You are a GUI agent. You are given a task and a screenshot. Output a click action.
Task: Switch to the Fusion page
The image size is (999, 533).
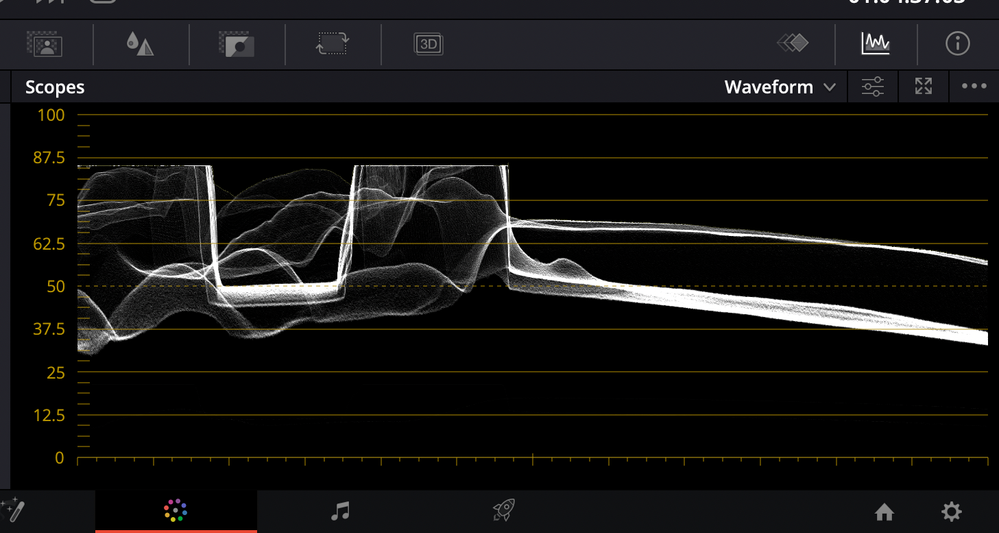point(14,511)
